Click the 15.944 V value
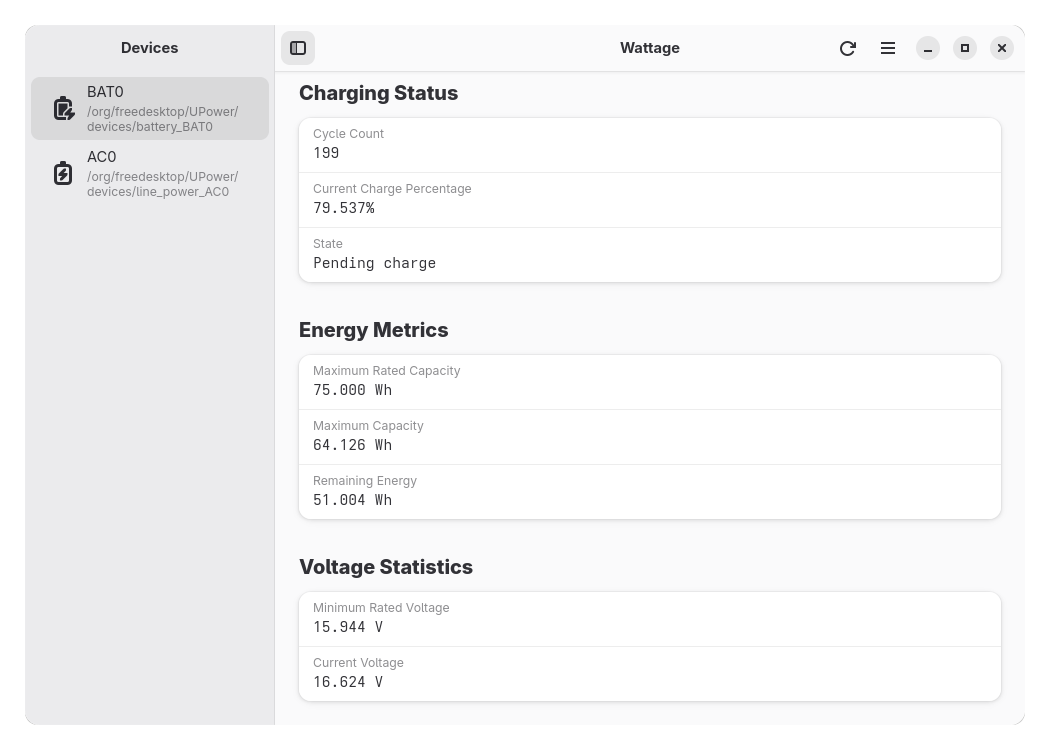Viewport: 1050px width, 750px height. point(348,627)
